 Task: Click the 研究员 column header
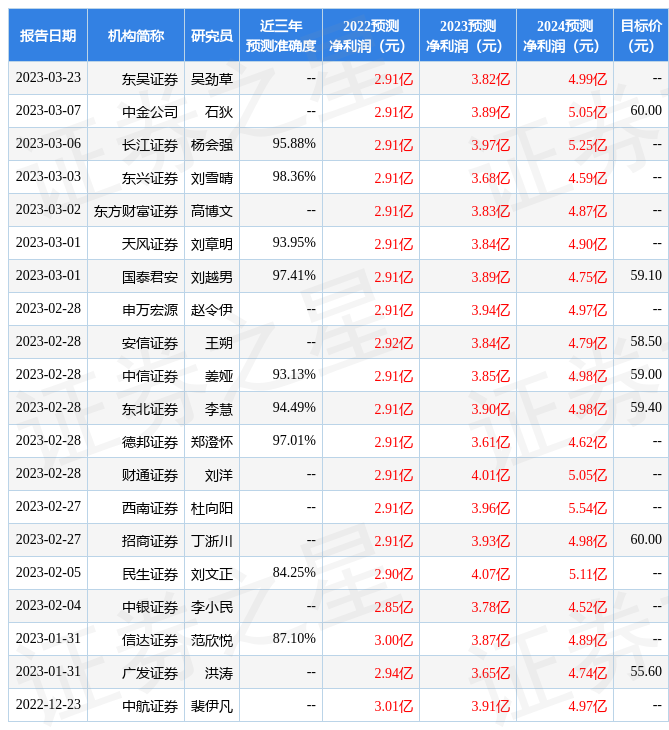tap(212, 35)
